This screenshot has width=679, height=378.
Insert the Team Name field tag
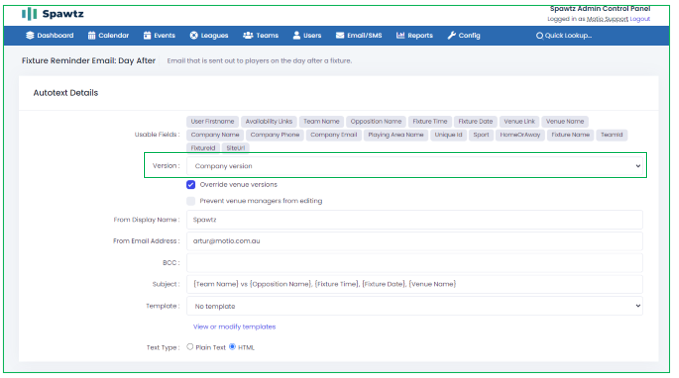coord(321,122)
